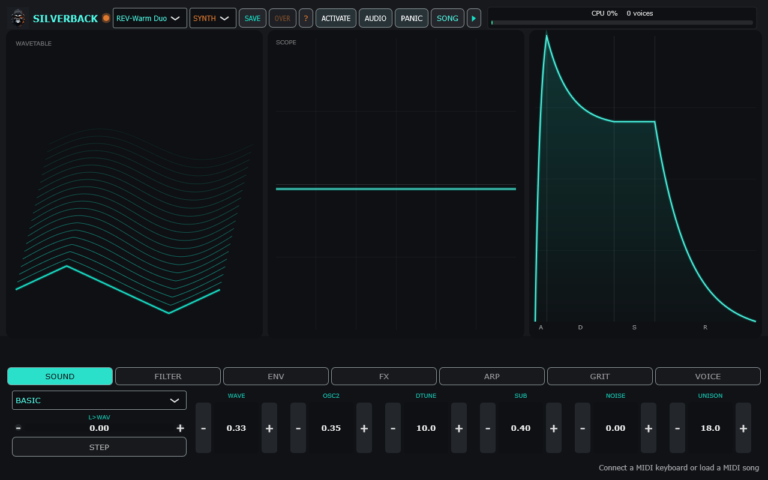
Task: Expand the BASIC wavetable dropdown
Action: click(99, 400)
